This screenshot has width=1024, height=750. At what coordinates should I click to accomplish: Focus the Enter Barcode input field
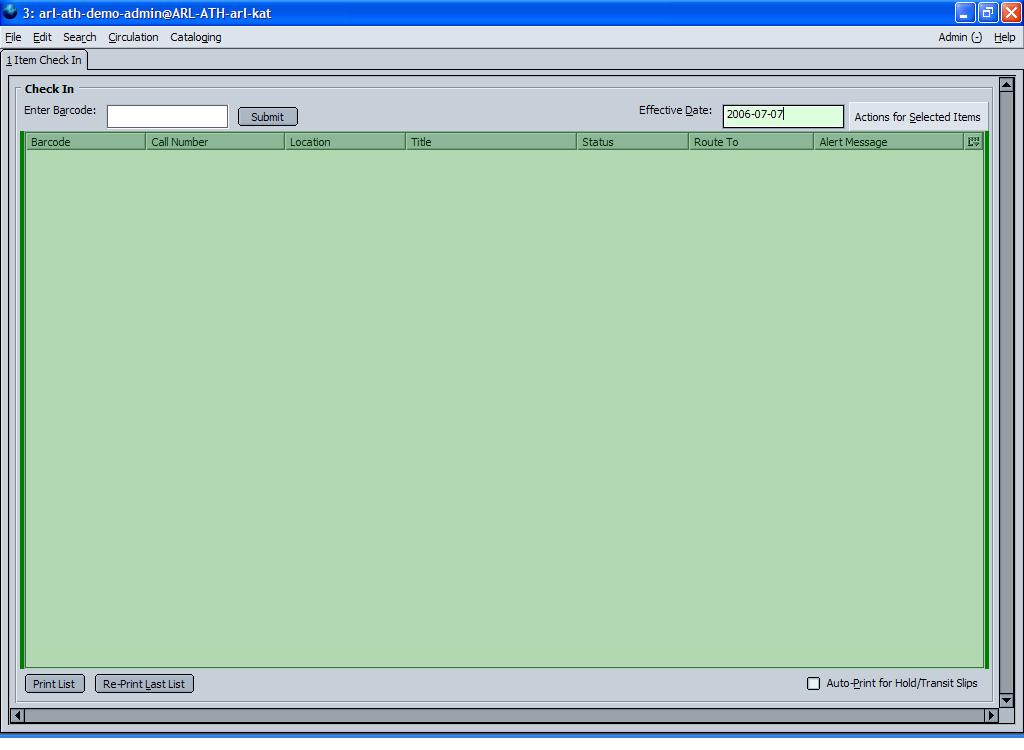point(167,117)
